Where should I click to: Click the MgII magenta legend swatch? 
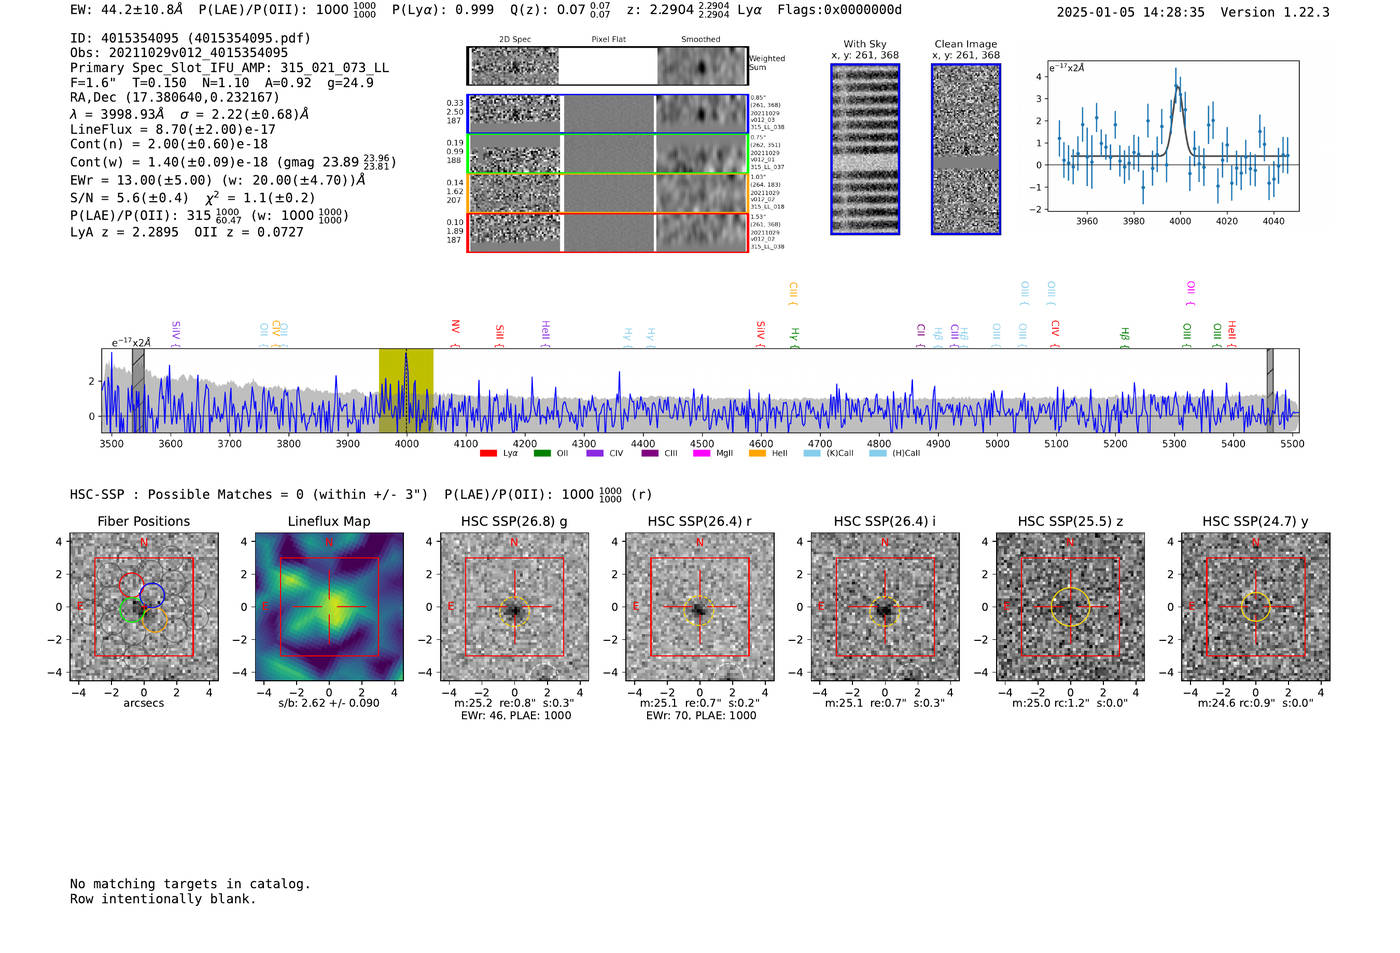[x=702, y=453]
